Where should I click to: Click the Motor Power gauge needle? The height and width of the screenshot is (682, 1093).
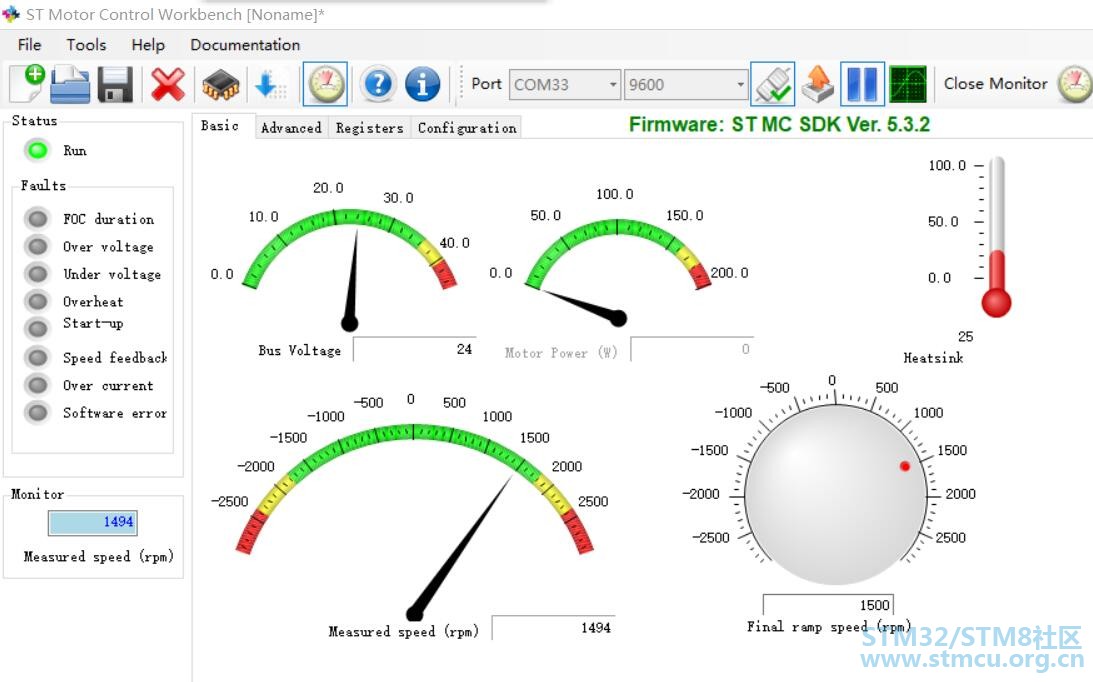pyautogui.click(x=584, y=308)
